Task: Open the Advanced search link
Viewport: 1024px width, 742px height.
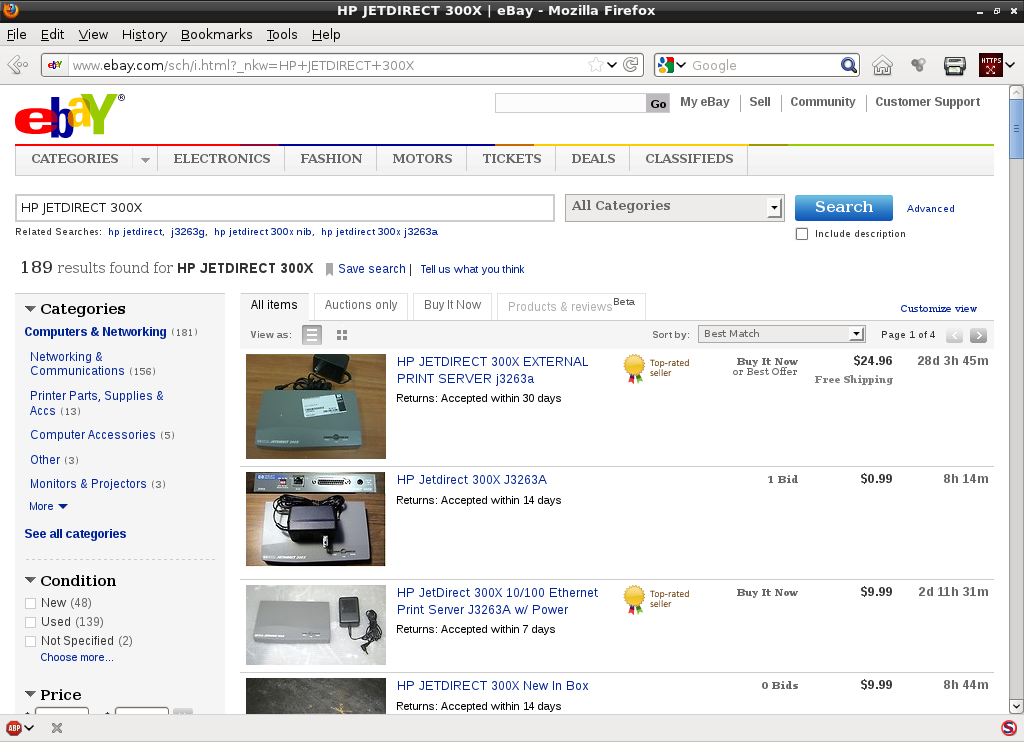Action: click(x=931, y=208)
